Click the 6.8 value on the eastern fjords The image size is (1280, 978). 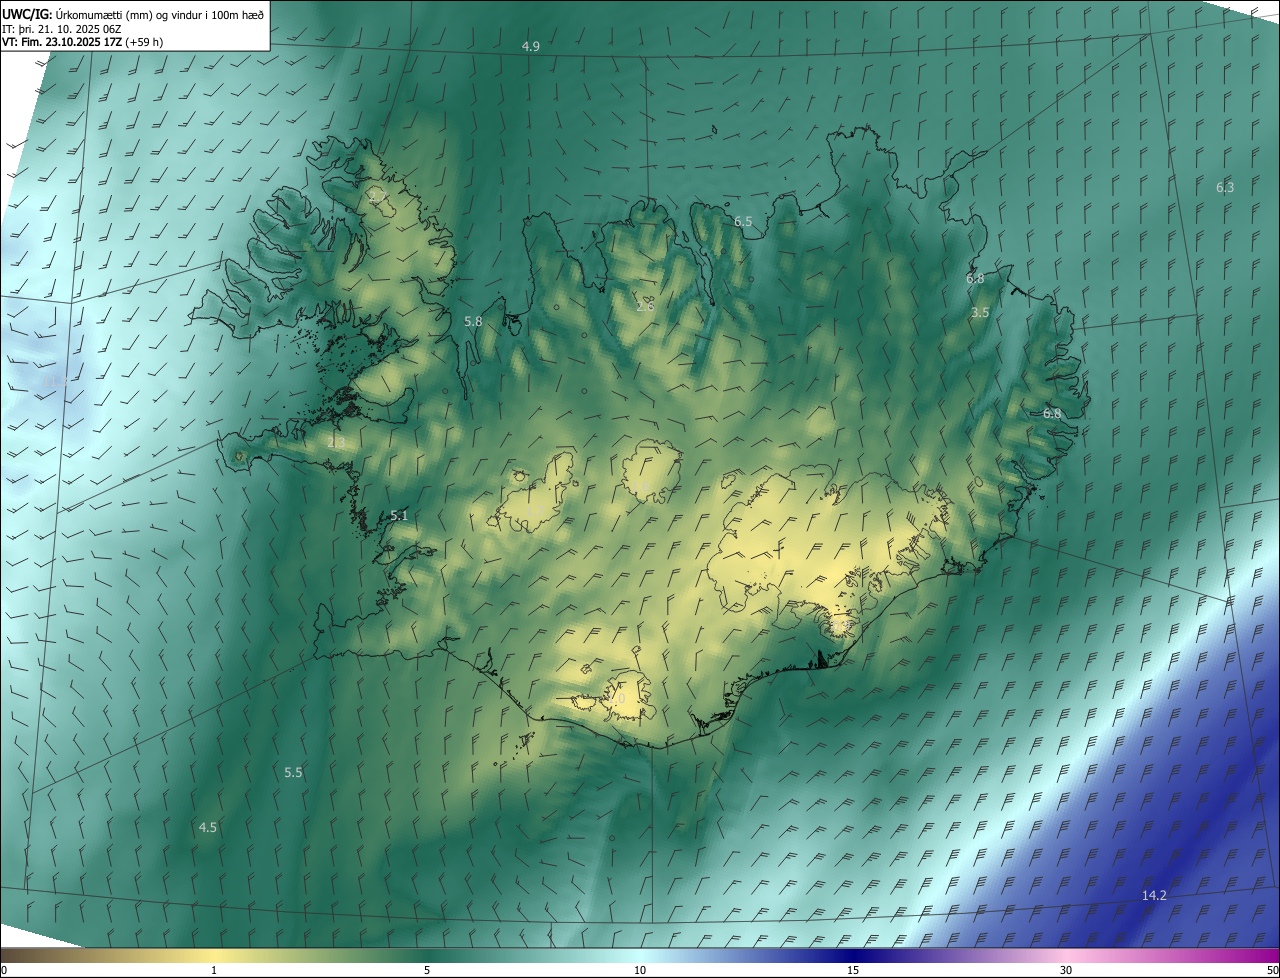point(1052,413)
